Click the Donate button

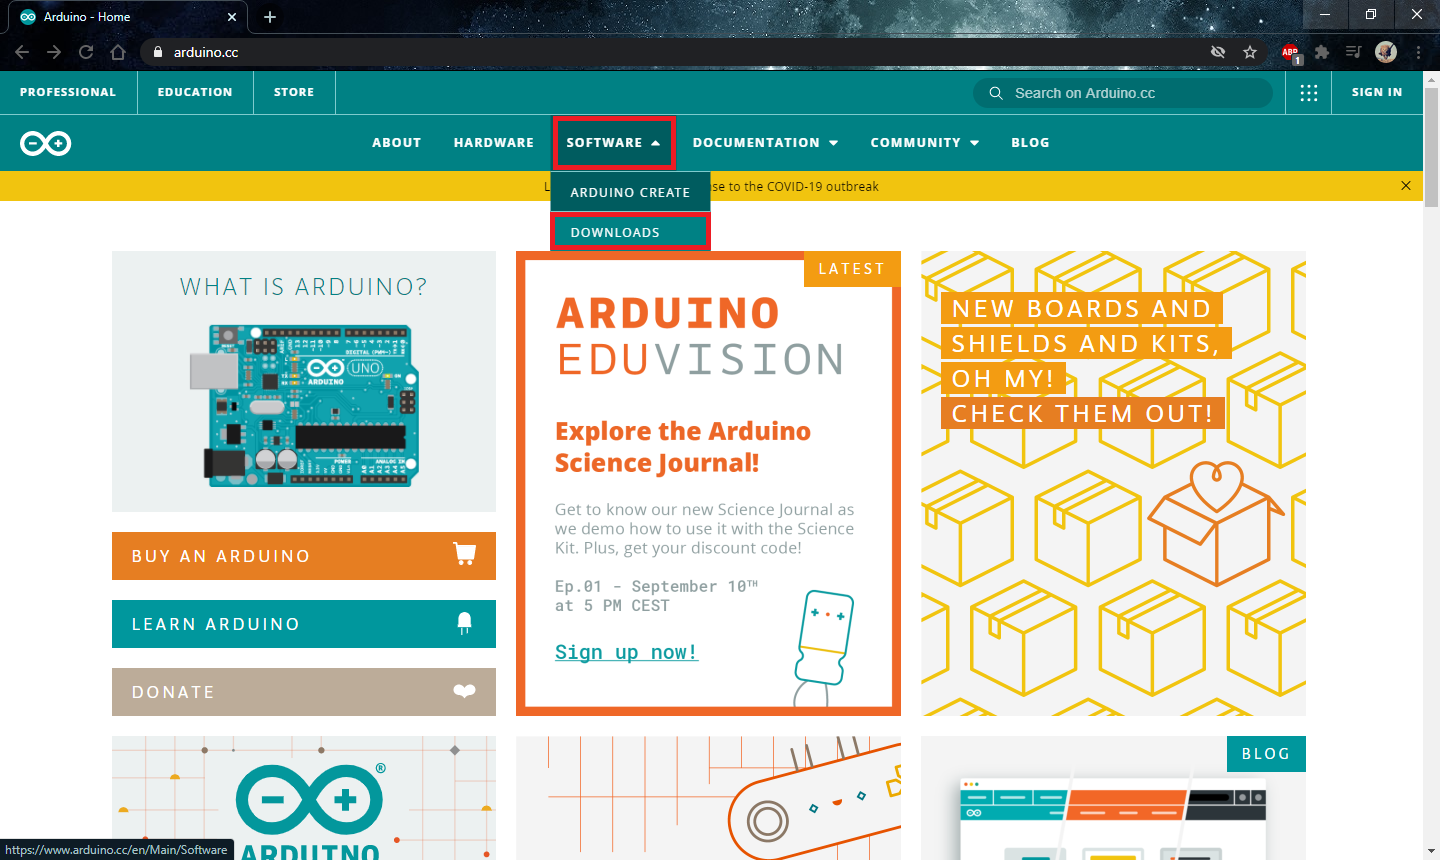coord(304,692)
